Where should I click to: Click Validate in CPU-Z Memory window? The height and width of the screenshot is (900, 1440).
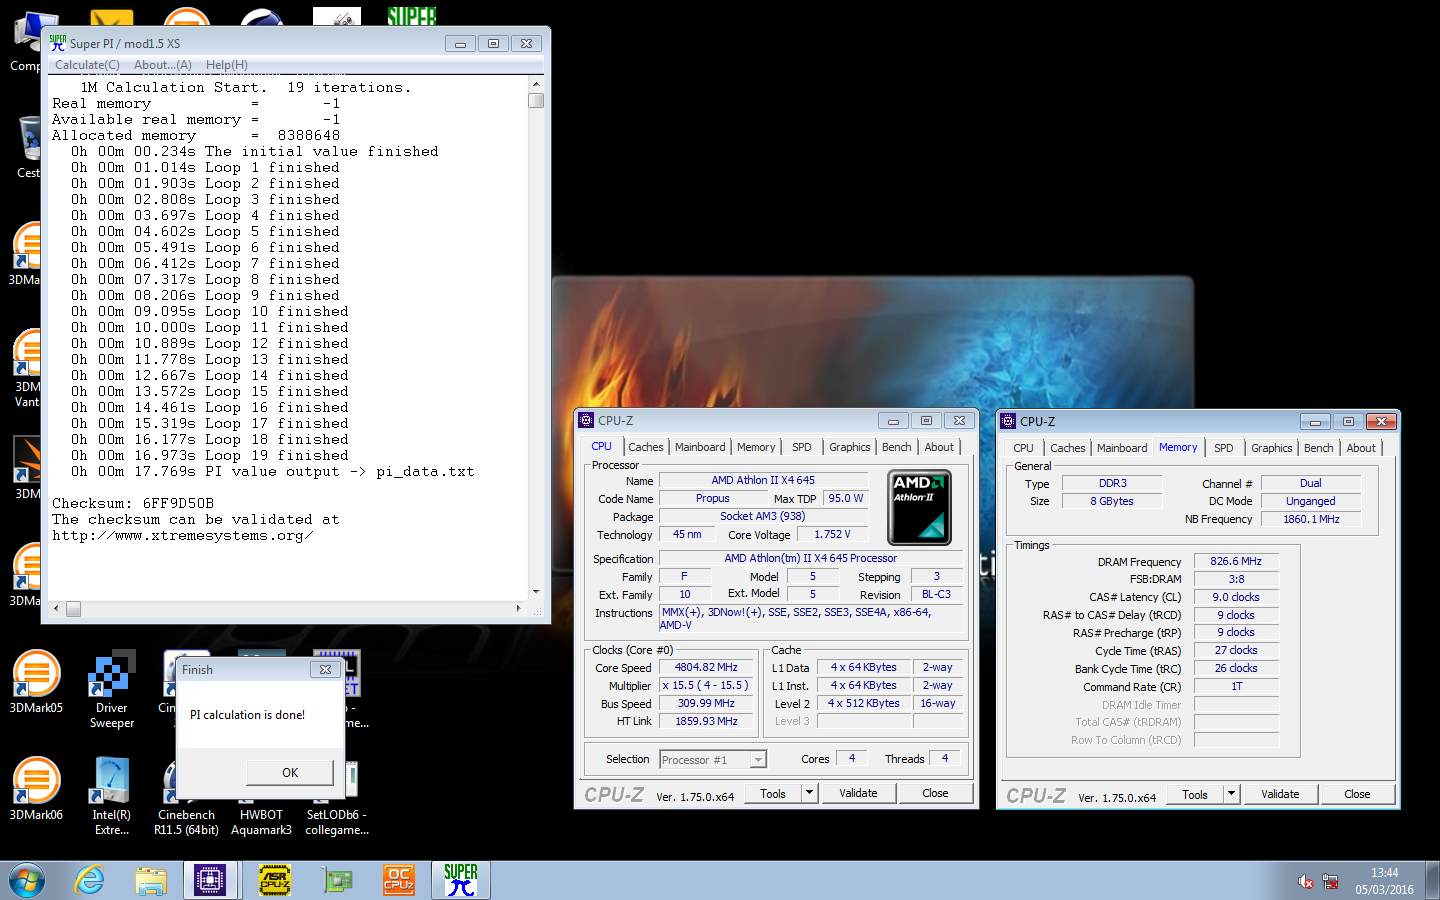point(1280,794)
